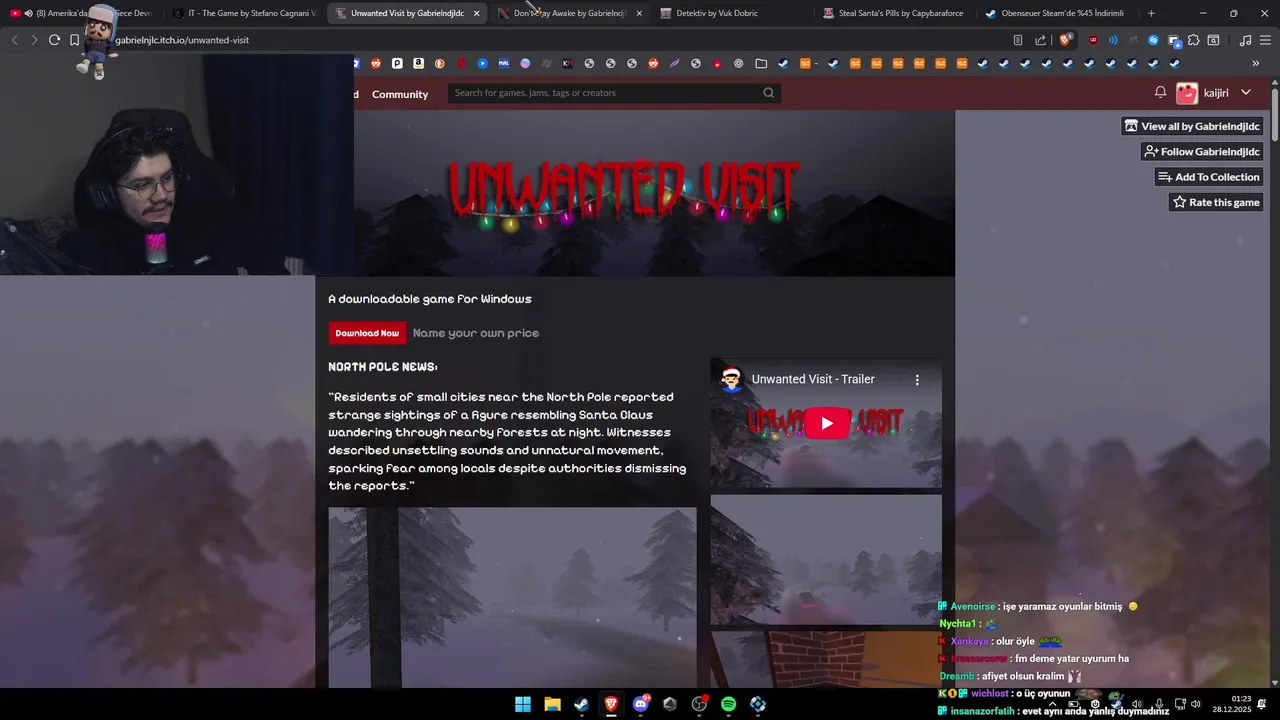Switch to IT - The Game tab
This screenshot has width=1280, height=720.
tap(245, 13)
